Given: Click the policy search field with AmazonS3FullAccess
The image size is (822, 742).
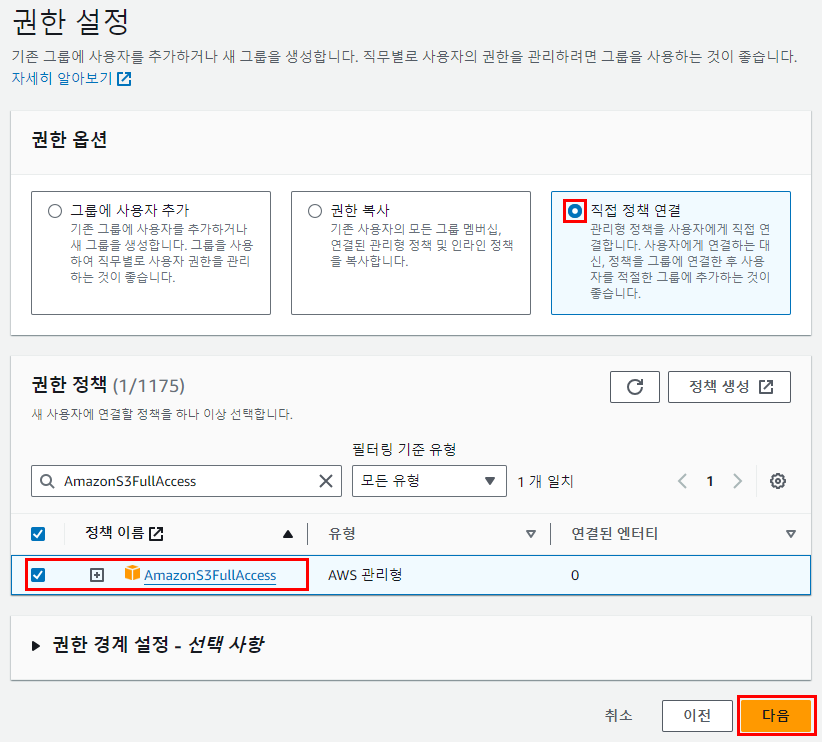Looking at the screenshot, I should (186, 481).
